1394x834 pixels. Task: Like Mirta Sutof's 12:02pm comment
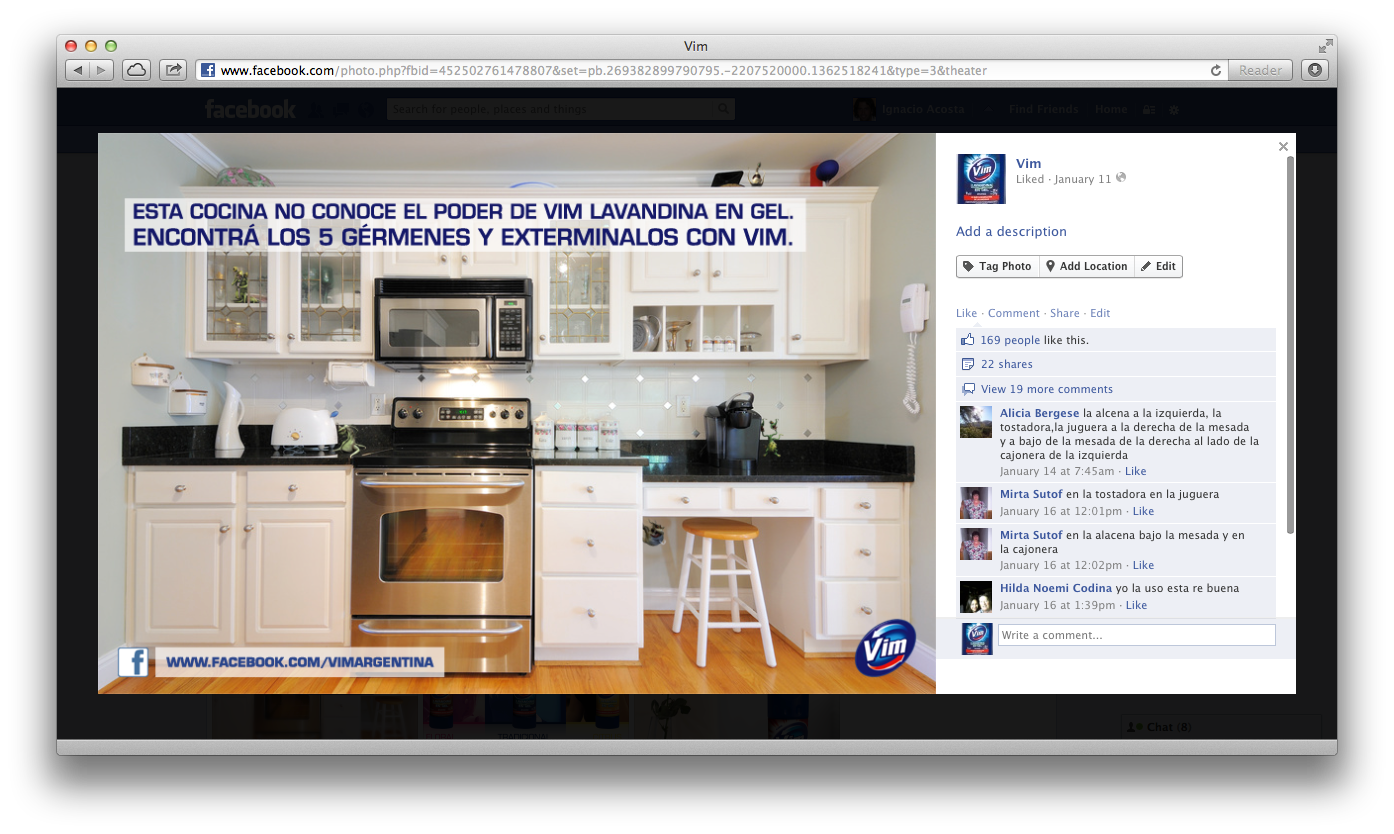coord(1143,565)
